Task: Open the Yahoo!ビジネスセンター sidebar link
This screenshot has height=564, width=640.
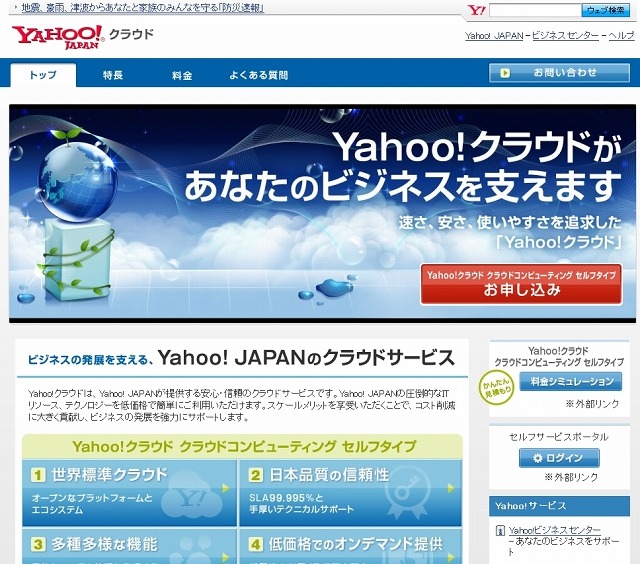Action: point(554,530)
